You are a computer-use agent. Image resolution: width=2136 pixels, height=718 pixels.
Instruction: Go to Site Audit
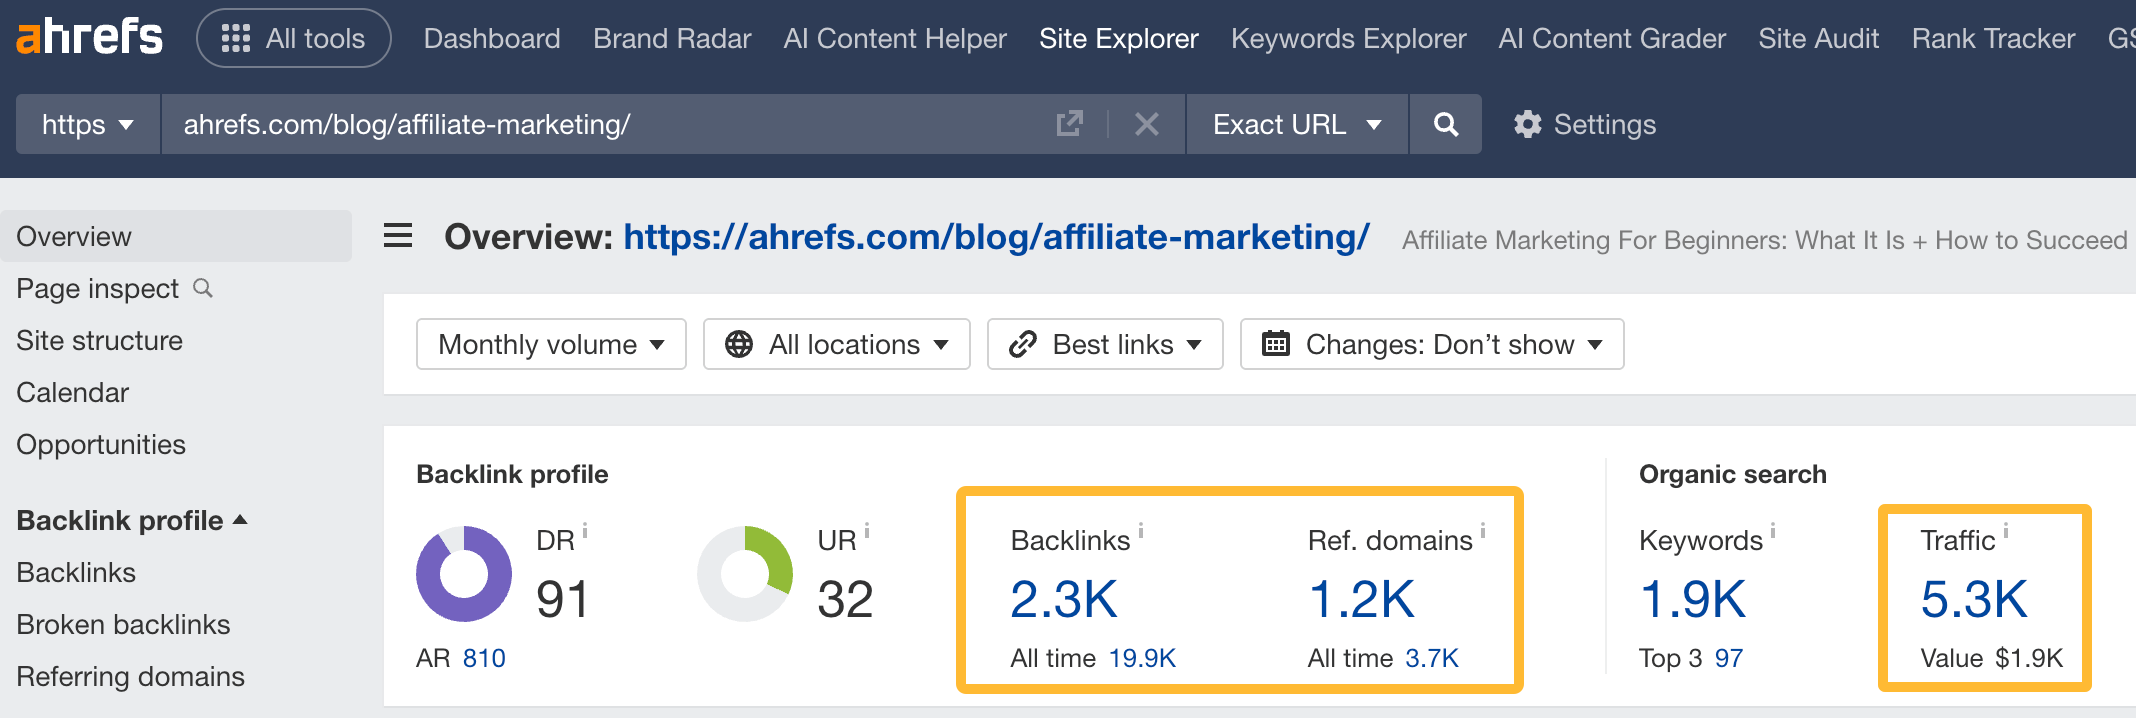(x=1819, y=38)
